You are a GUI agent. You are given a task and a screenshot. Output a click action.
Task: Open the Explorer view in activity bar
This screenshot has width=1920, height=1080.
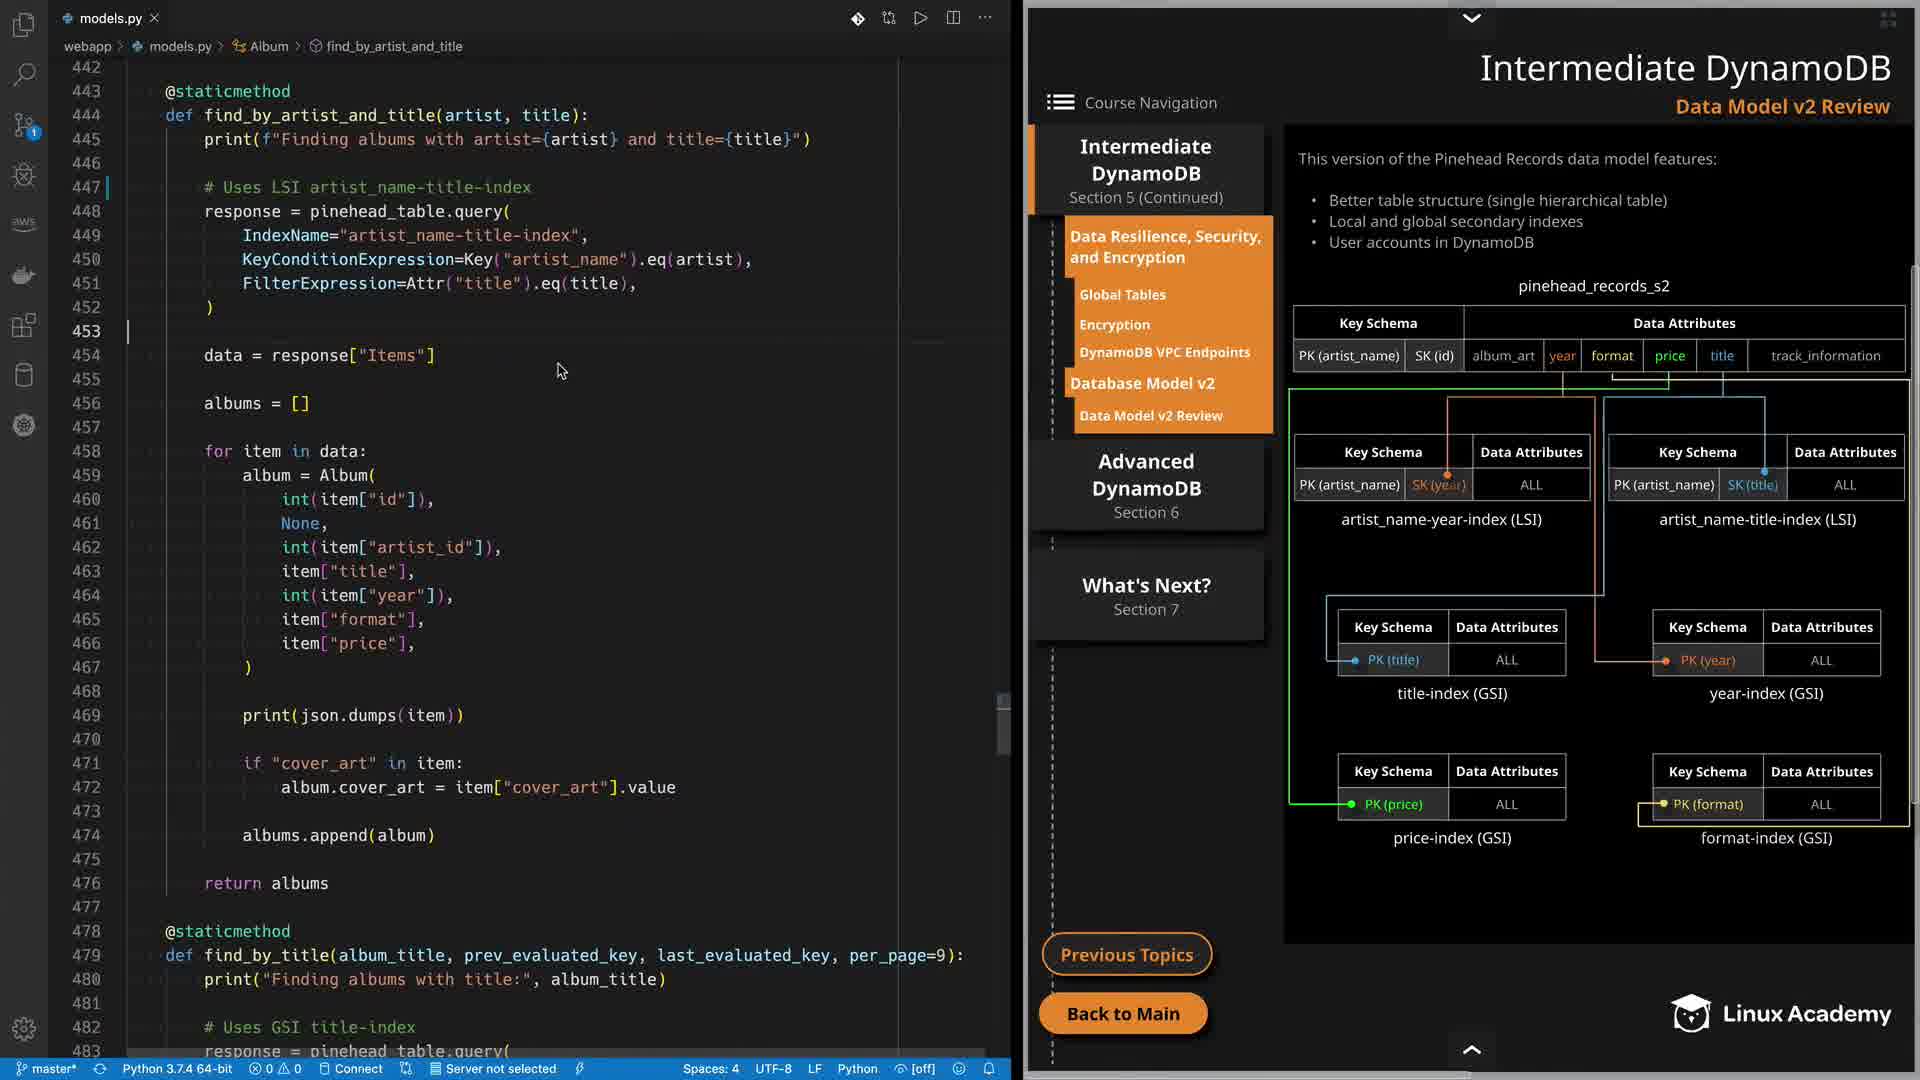[x=24, y=24]
